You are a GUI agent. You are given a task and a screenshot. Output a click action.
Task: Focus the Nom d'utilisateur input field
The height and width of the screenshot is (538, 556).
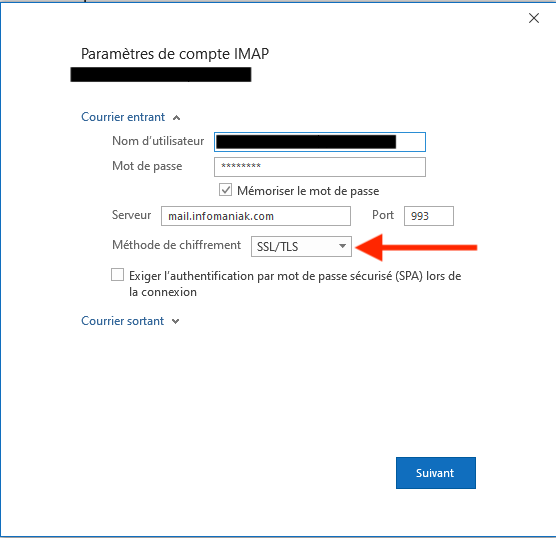coord(320,142)
